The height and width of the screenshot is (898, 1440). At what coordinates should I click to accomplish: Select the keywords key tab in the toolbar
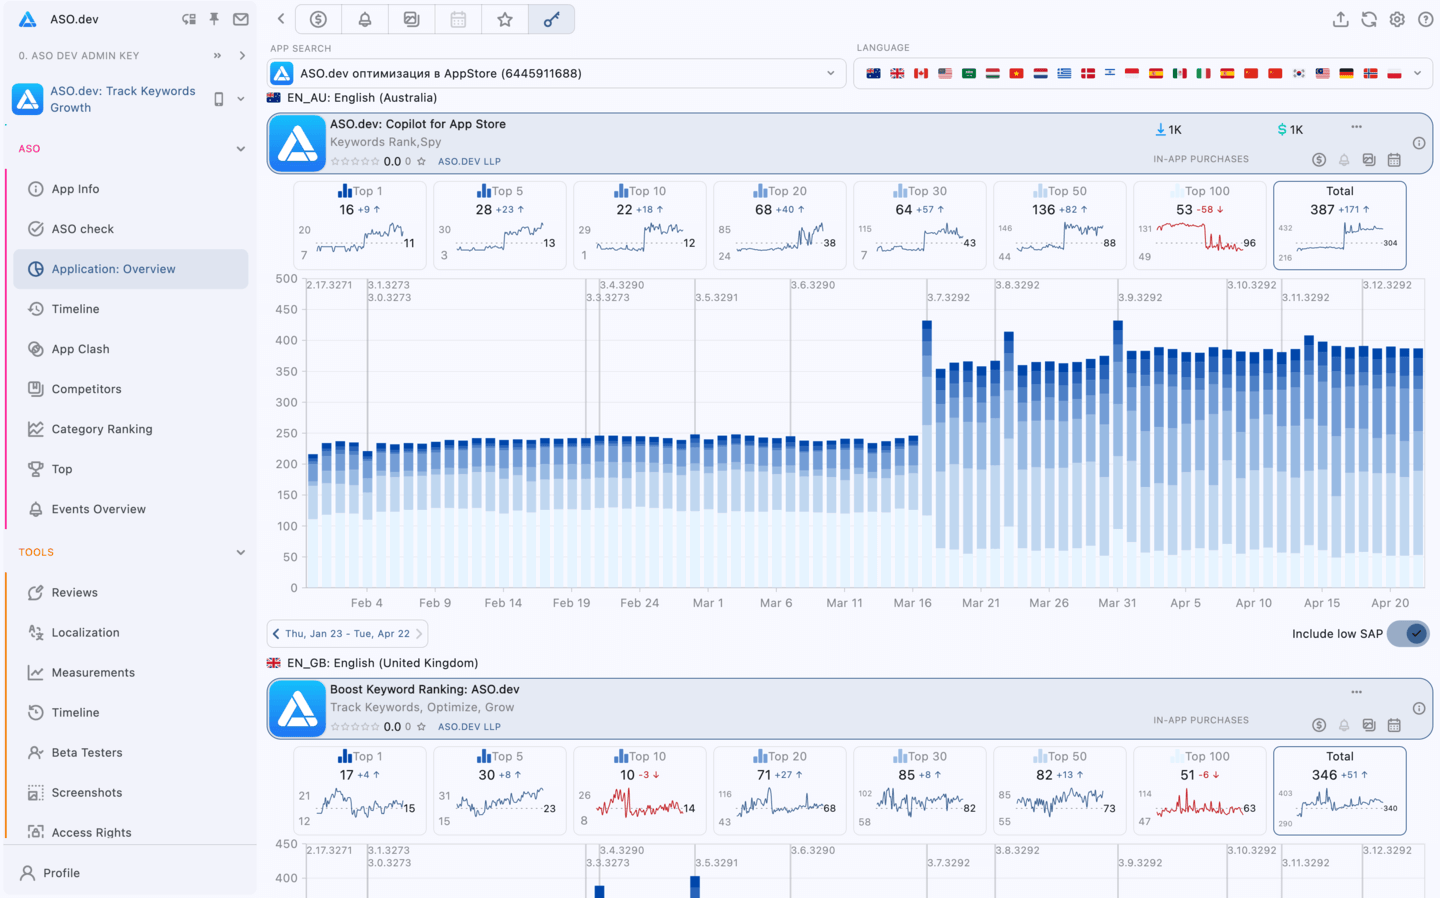[551, 18]
